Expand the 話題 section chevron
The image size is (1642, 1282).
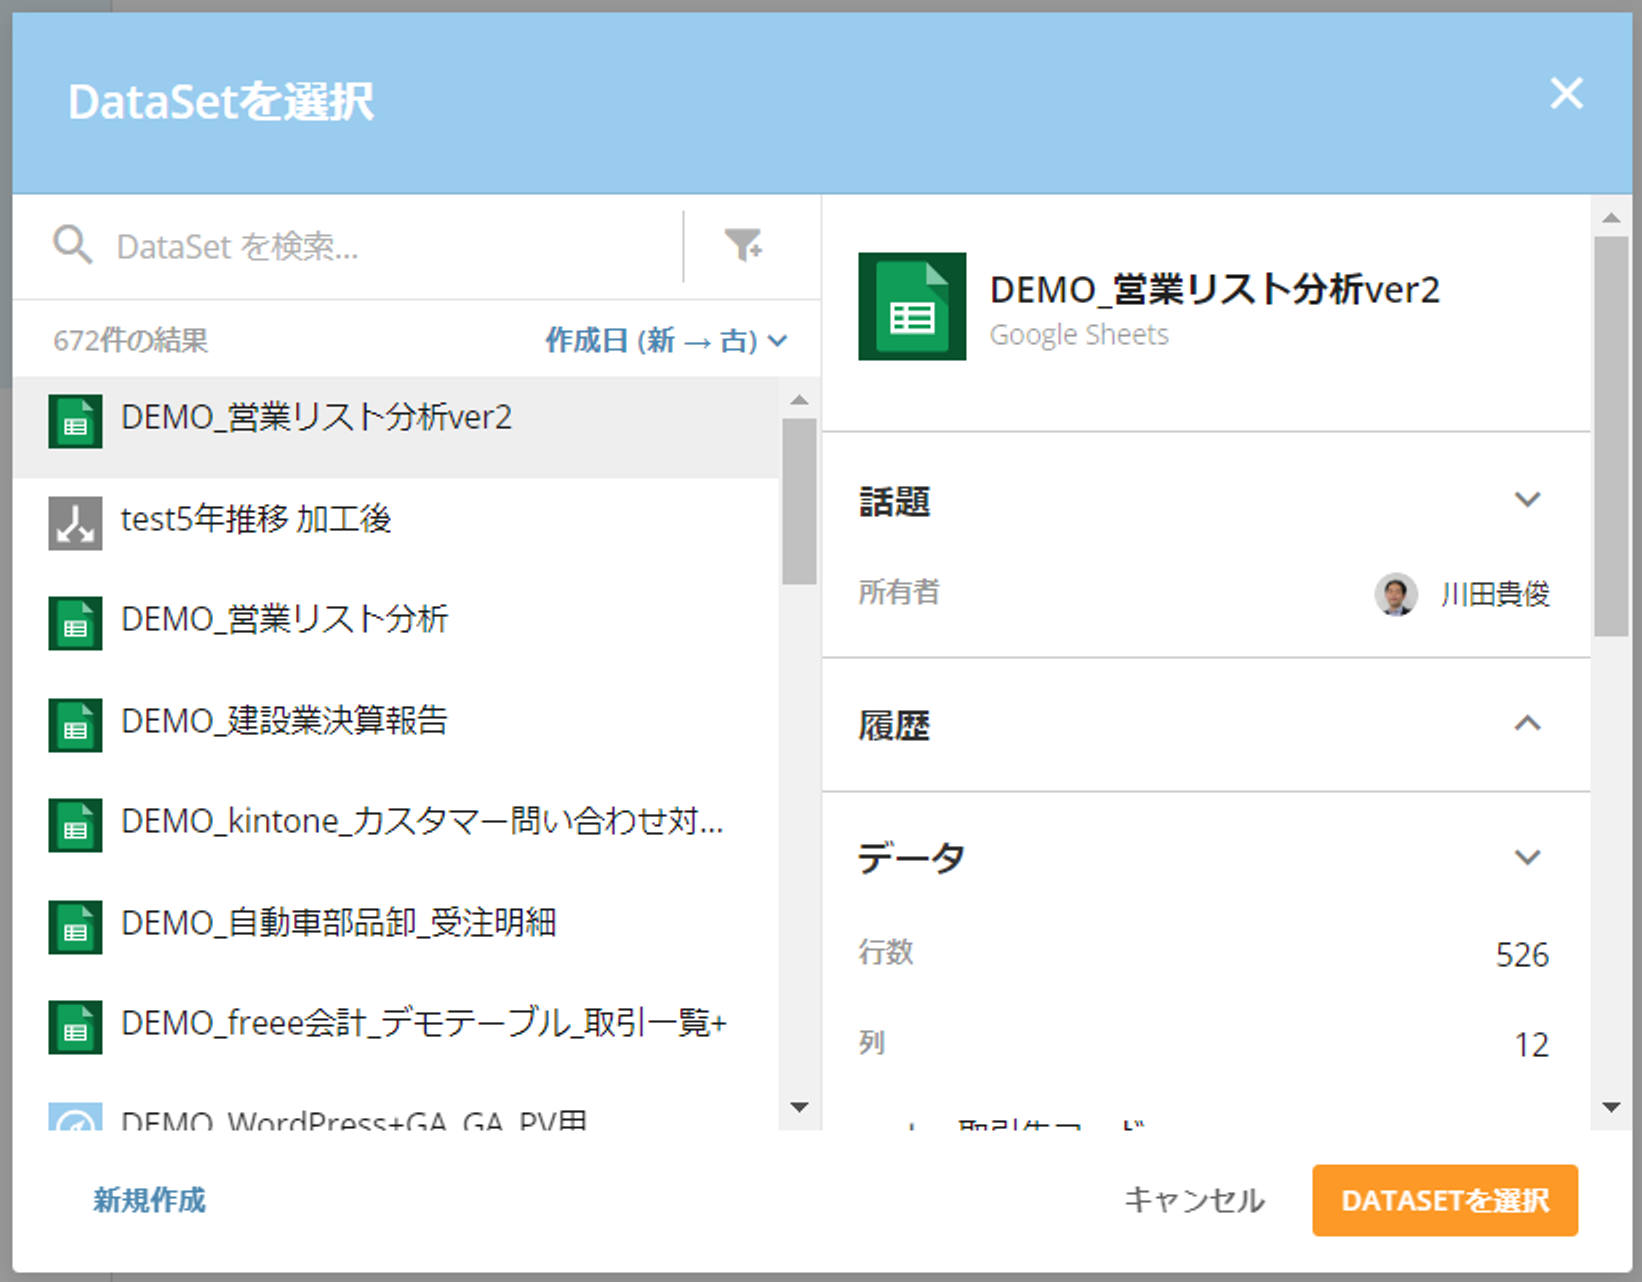coord(1527,499)
